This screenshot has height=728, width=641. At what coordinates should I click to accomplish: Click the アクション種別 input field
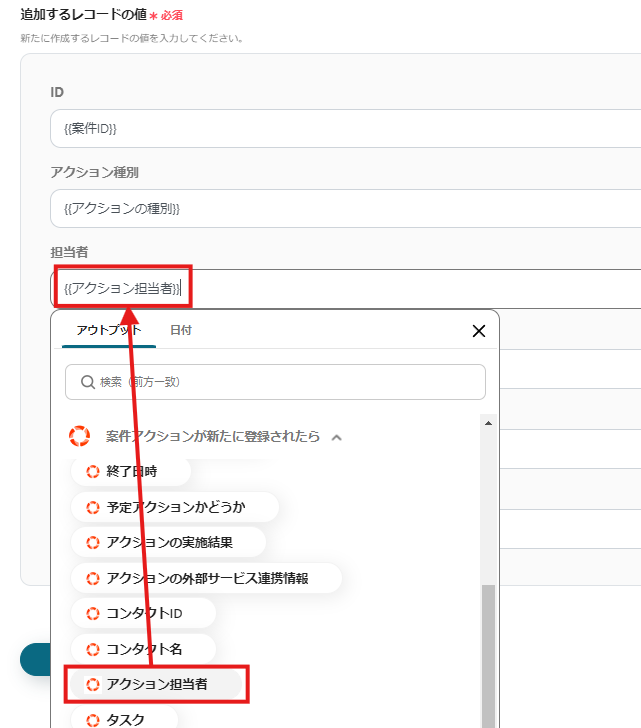coord(345,208)
